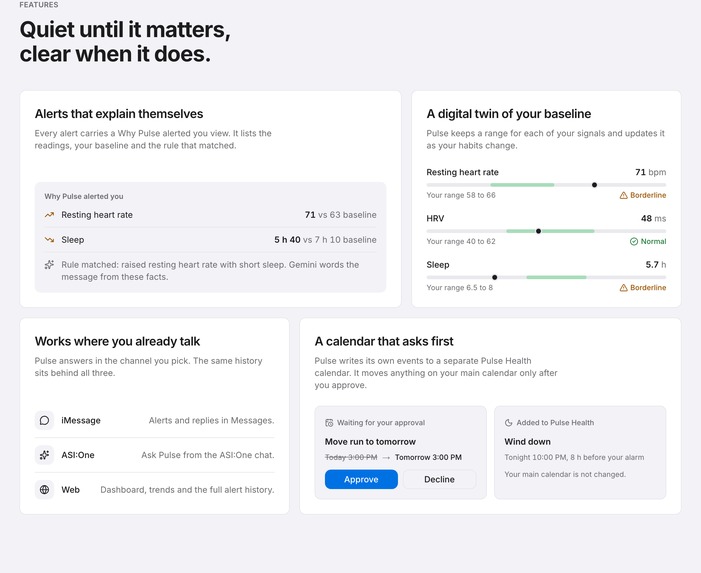Click the '5.7 h' sleep reading
Screen dimensions: 701x573
point(655,265)
